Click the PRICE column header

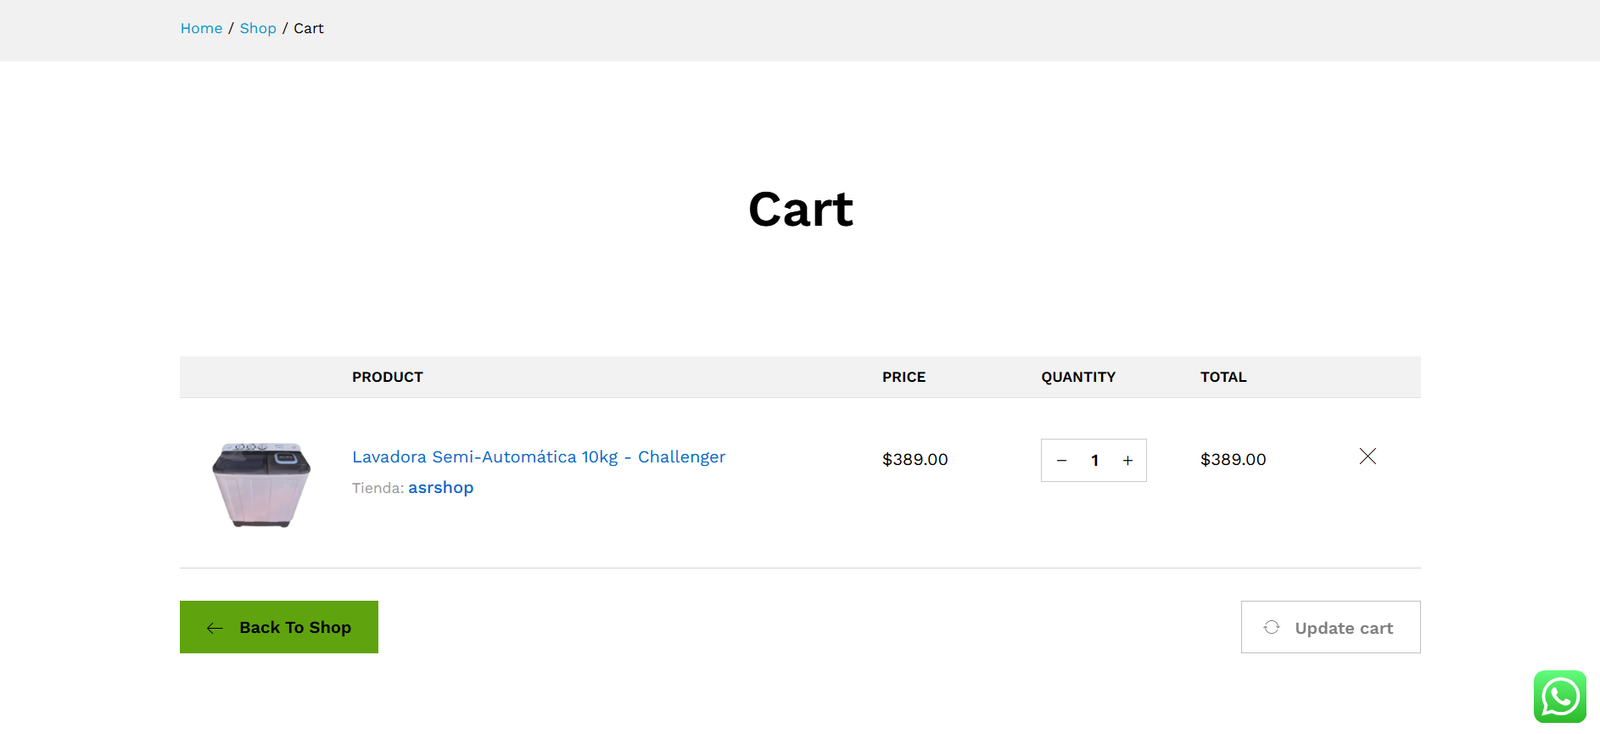pos(904,377)
